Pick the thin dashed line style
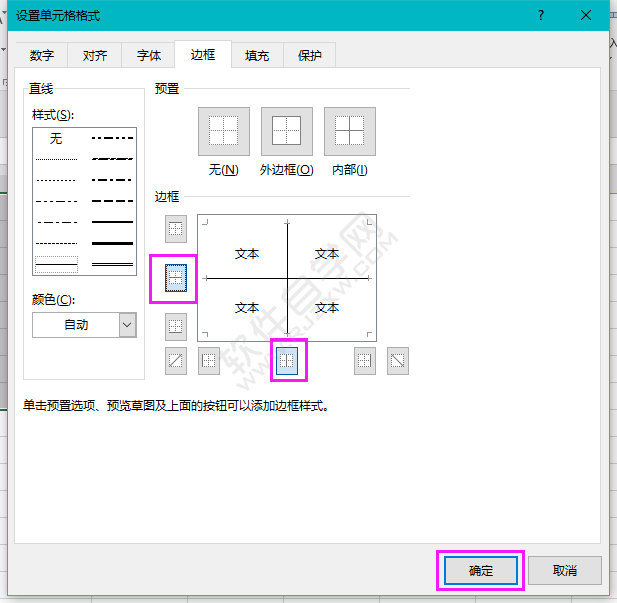617x603 pixels. pos(56,243)
